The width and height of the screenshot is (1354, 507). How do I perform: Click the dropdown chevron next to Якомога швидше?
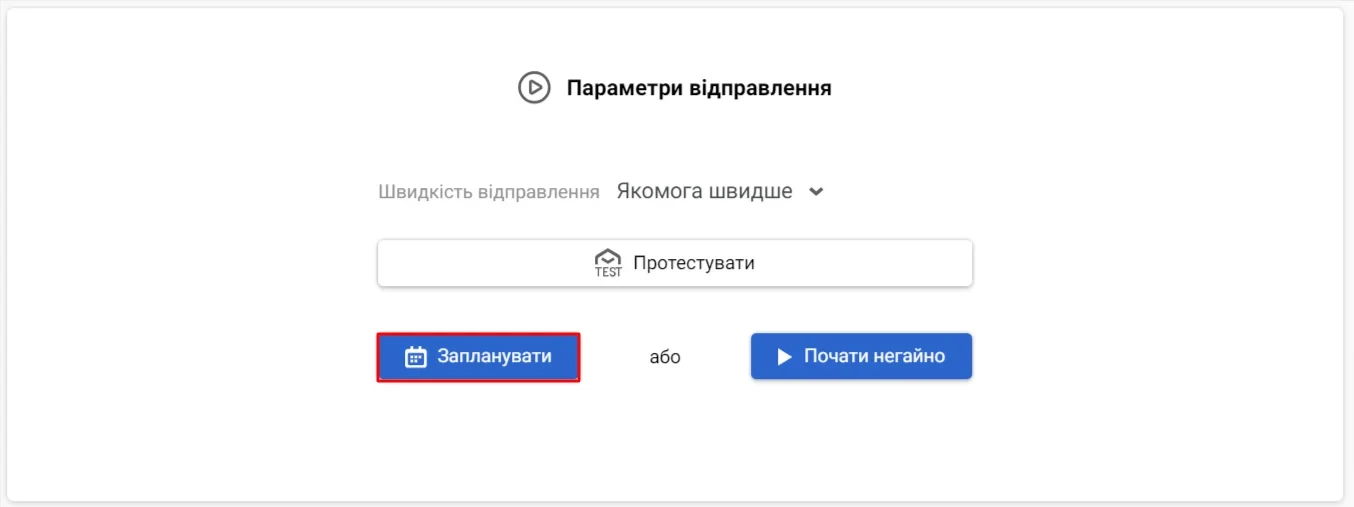coord(816,192)
